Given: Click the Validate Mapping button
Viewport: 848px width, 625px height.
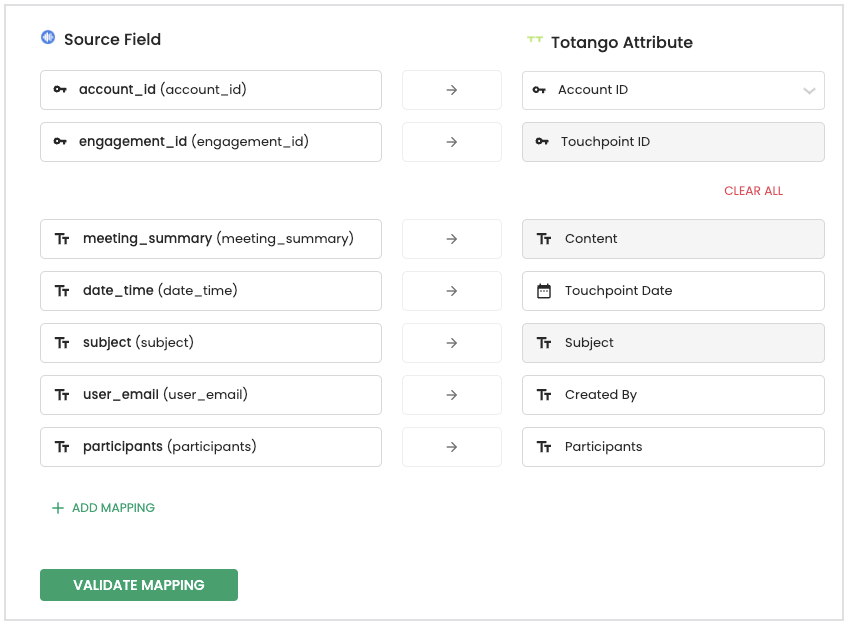Looking at the screenshot, I should point(139,585).
